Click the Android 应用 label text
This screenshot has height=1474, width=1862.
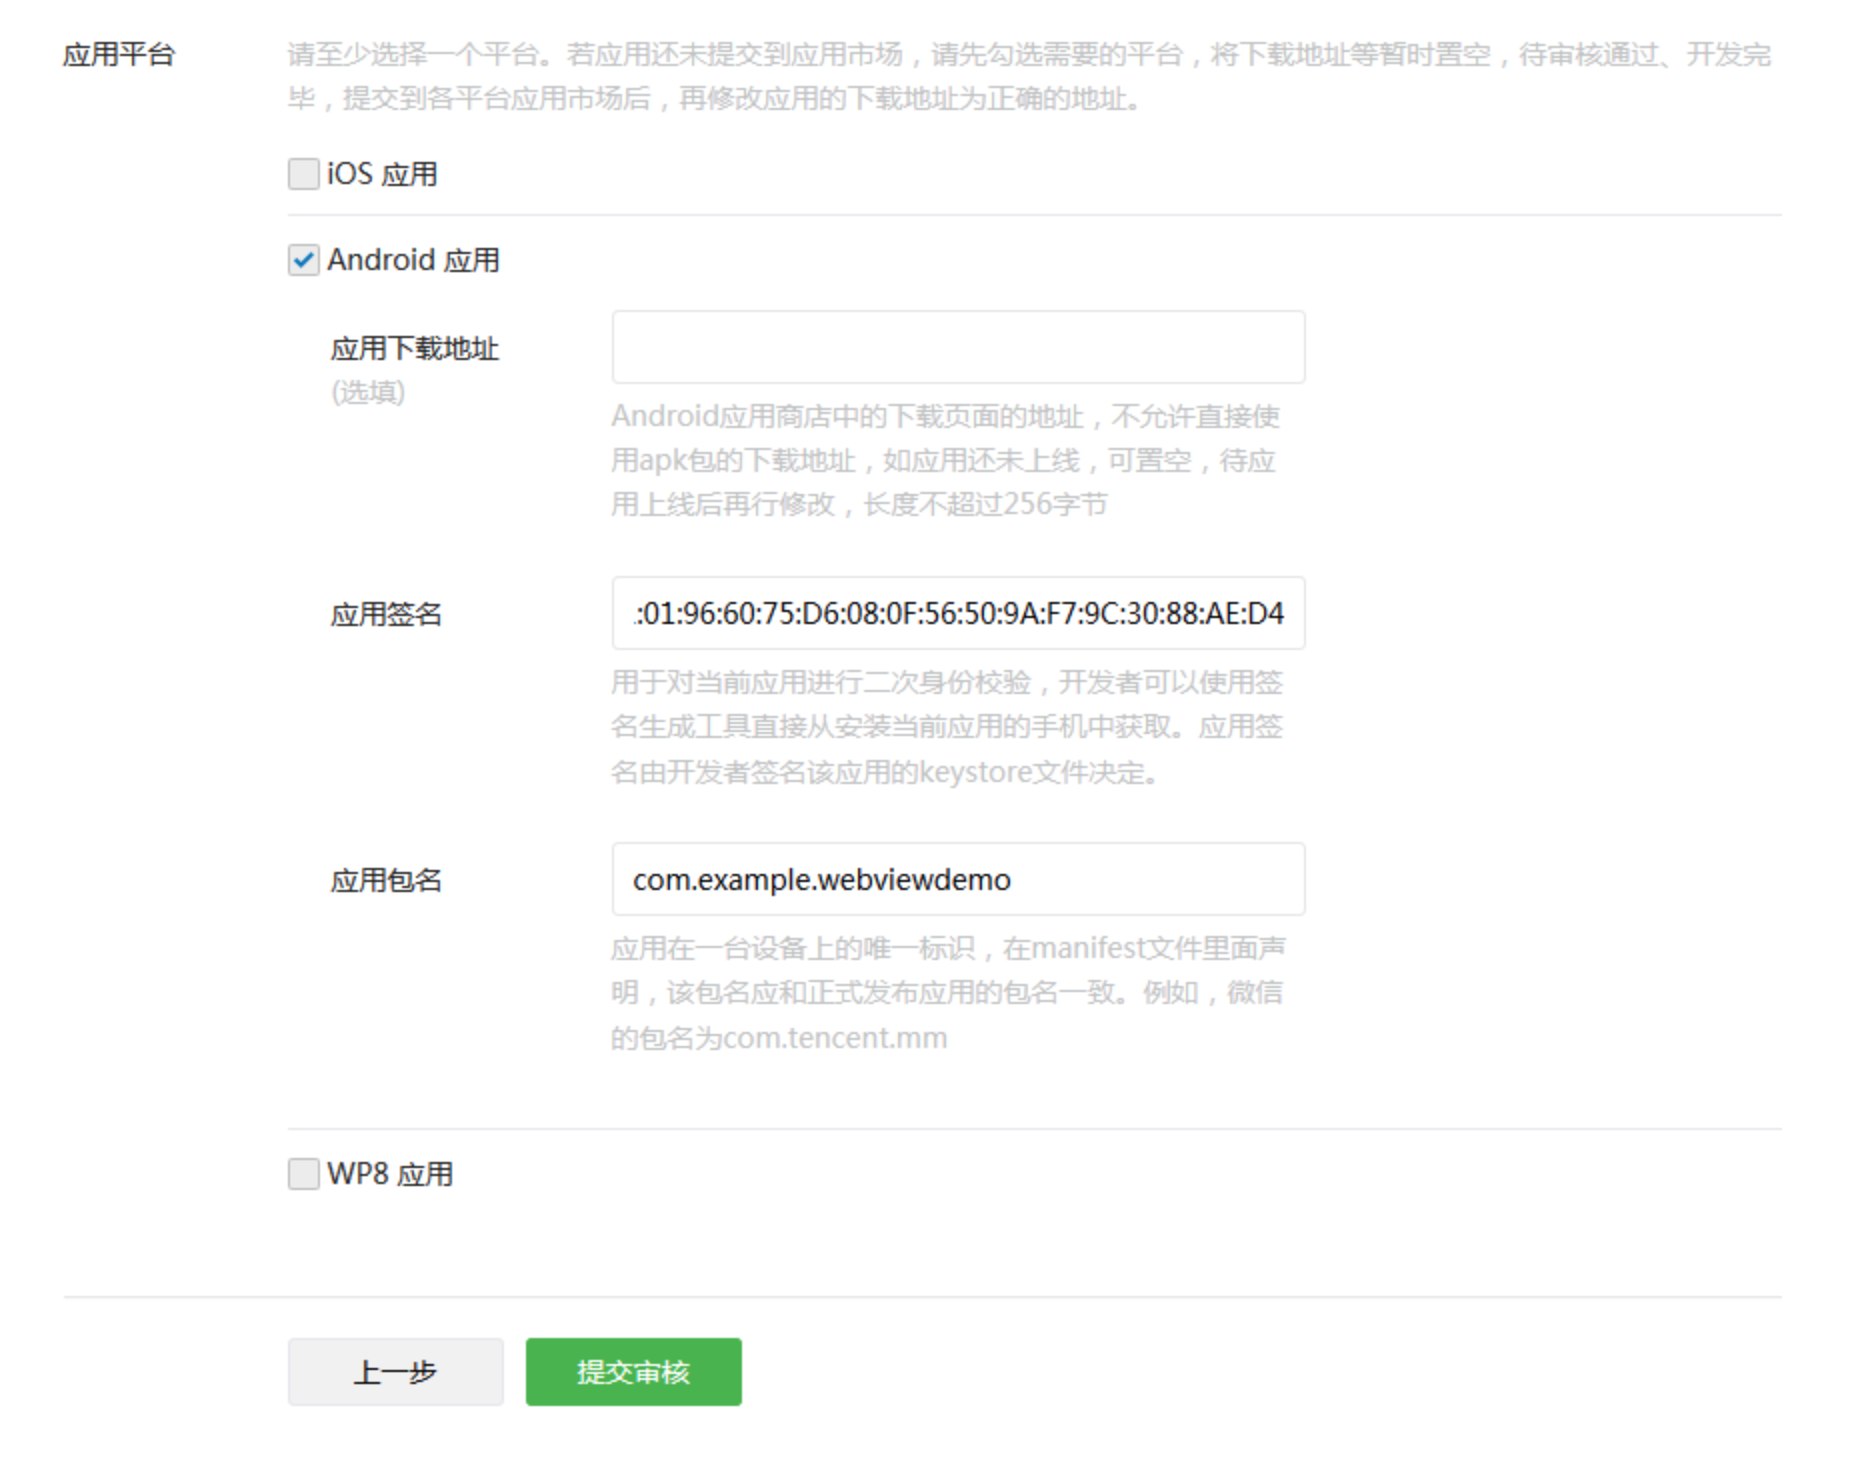click(x=414, y=260)
